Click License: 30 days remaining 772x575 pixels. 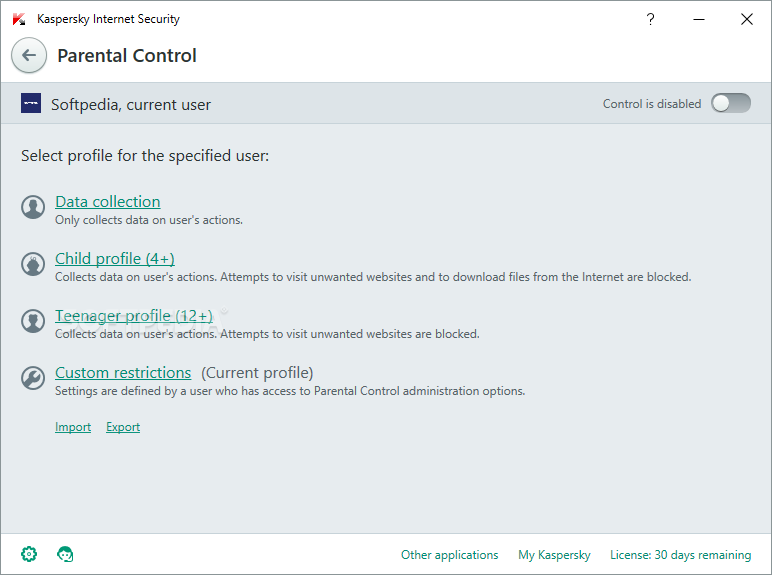click(680, 555)
